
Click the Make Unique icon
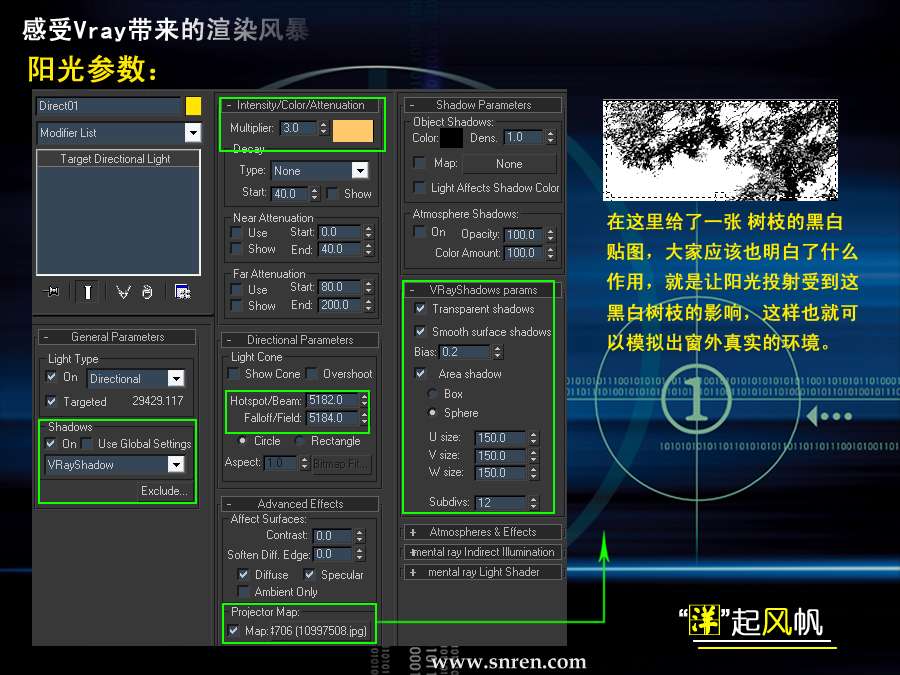coord(123,292)
